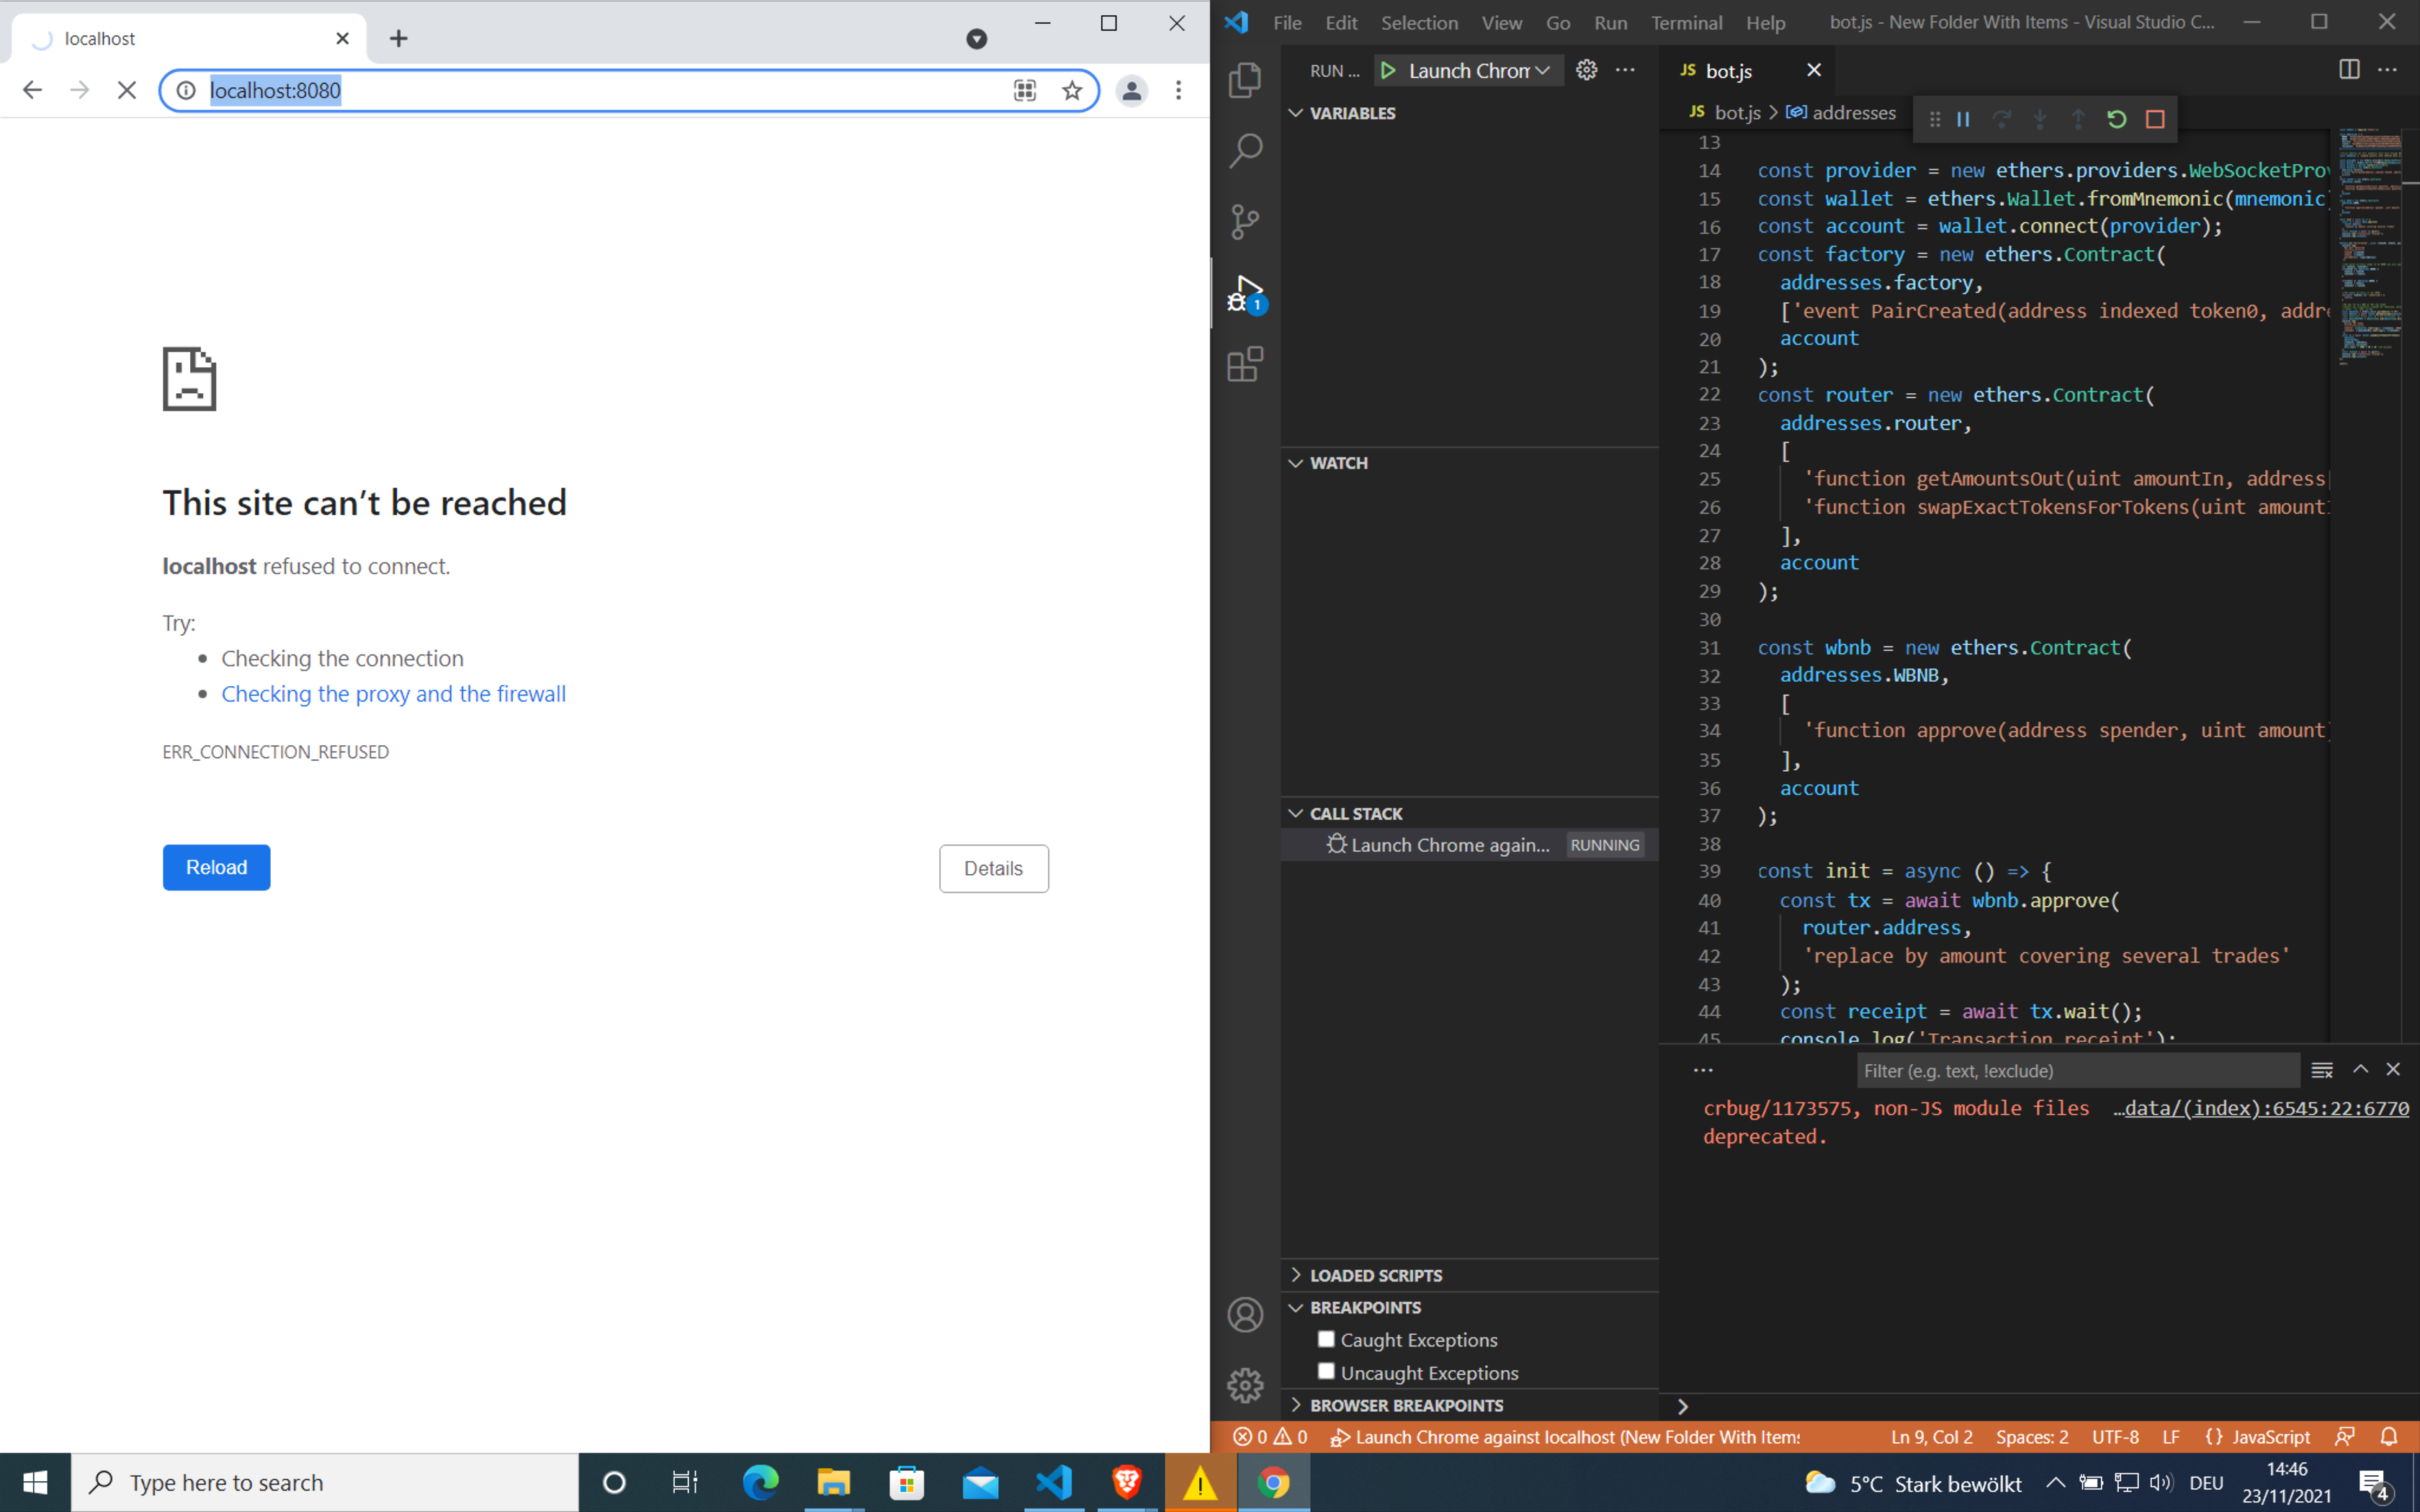Viewport: 2420px width, 1512px height.
Task: Open editor's more actions menu
Action: [2387, 69]
